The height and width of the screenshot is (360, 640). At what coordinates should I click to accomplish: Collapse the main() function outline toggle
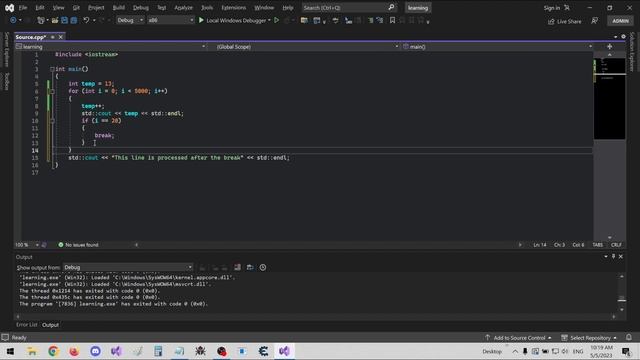[x=52, y=69]
